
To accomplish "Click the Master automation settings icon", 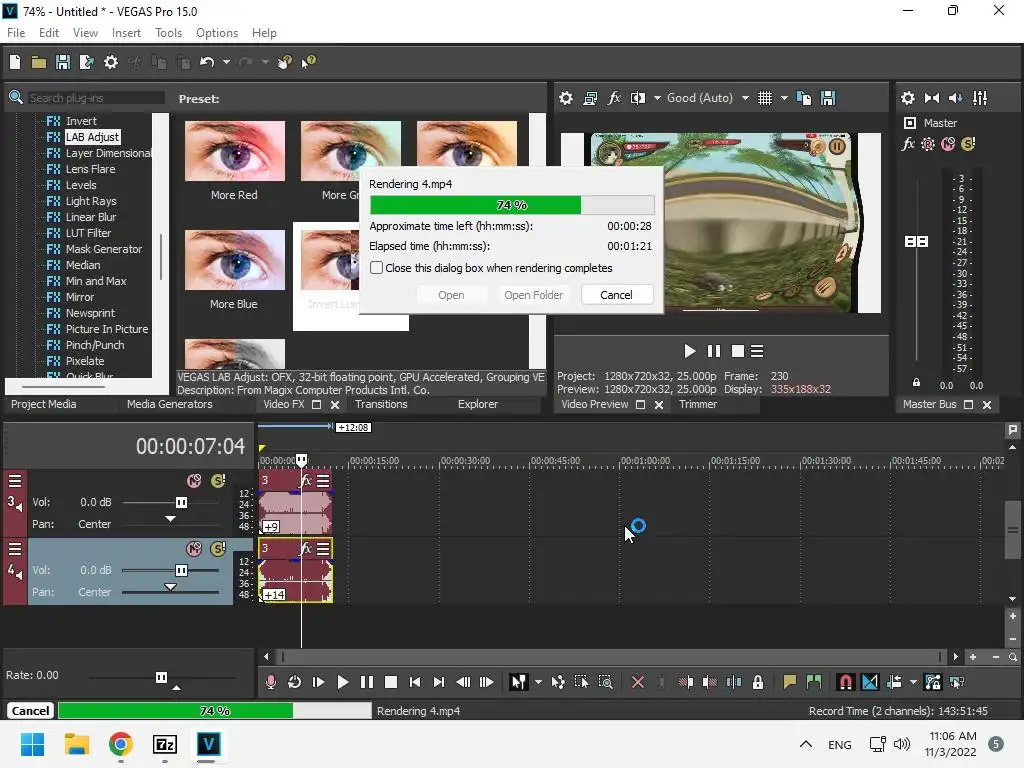I will 928,144.
